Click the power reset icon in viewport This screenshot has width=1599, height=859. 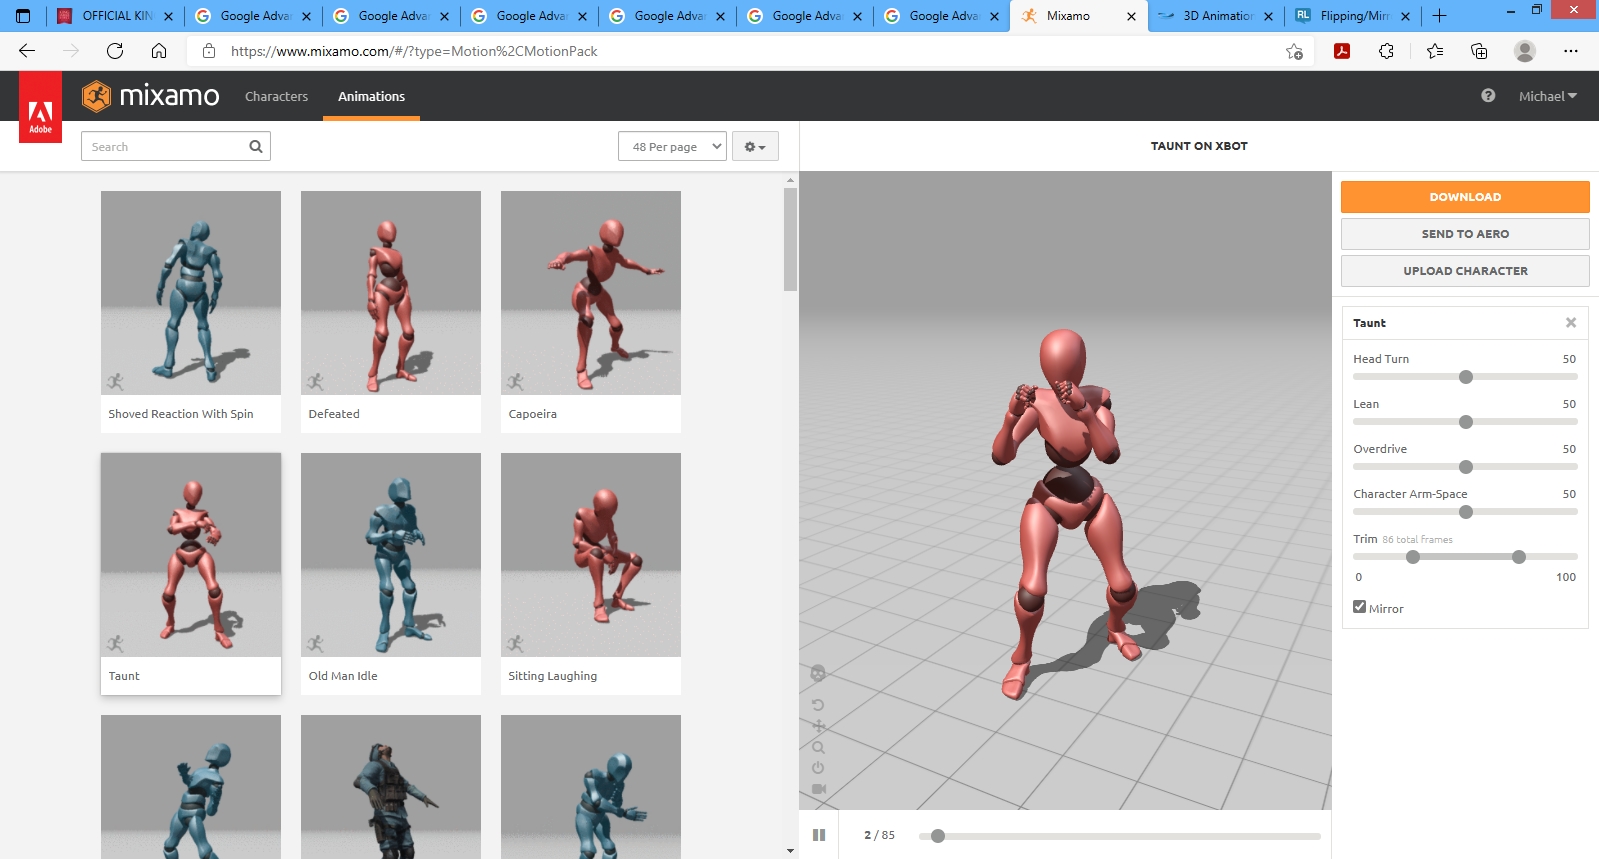tap(818, 768)
